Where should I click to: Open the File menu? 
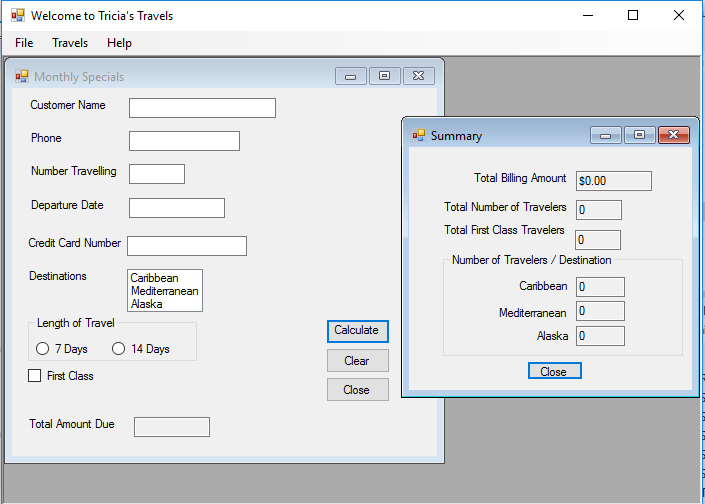pos(24,43)
